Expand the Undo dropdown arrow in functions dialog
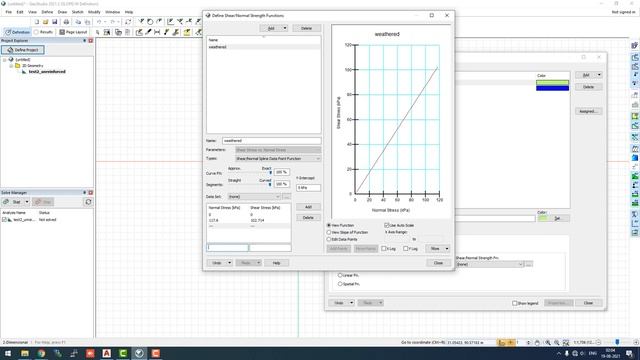Screen dimensions: 640x360 tap(229, 263)
